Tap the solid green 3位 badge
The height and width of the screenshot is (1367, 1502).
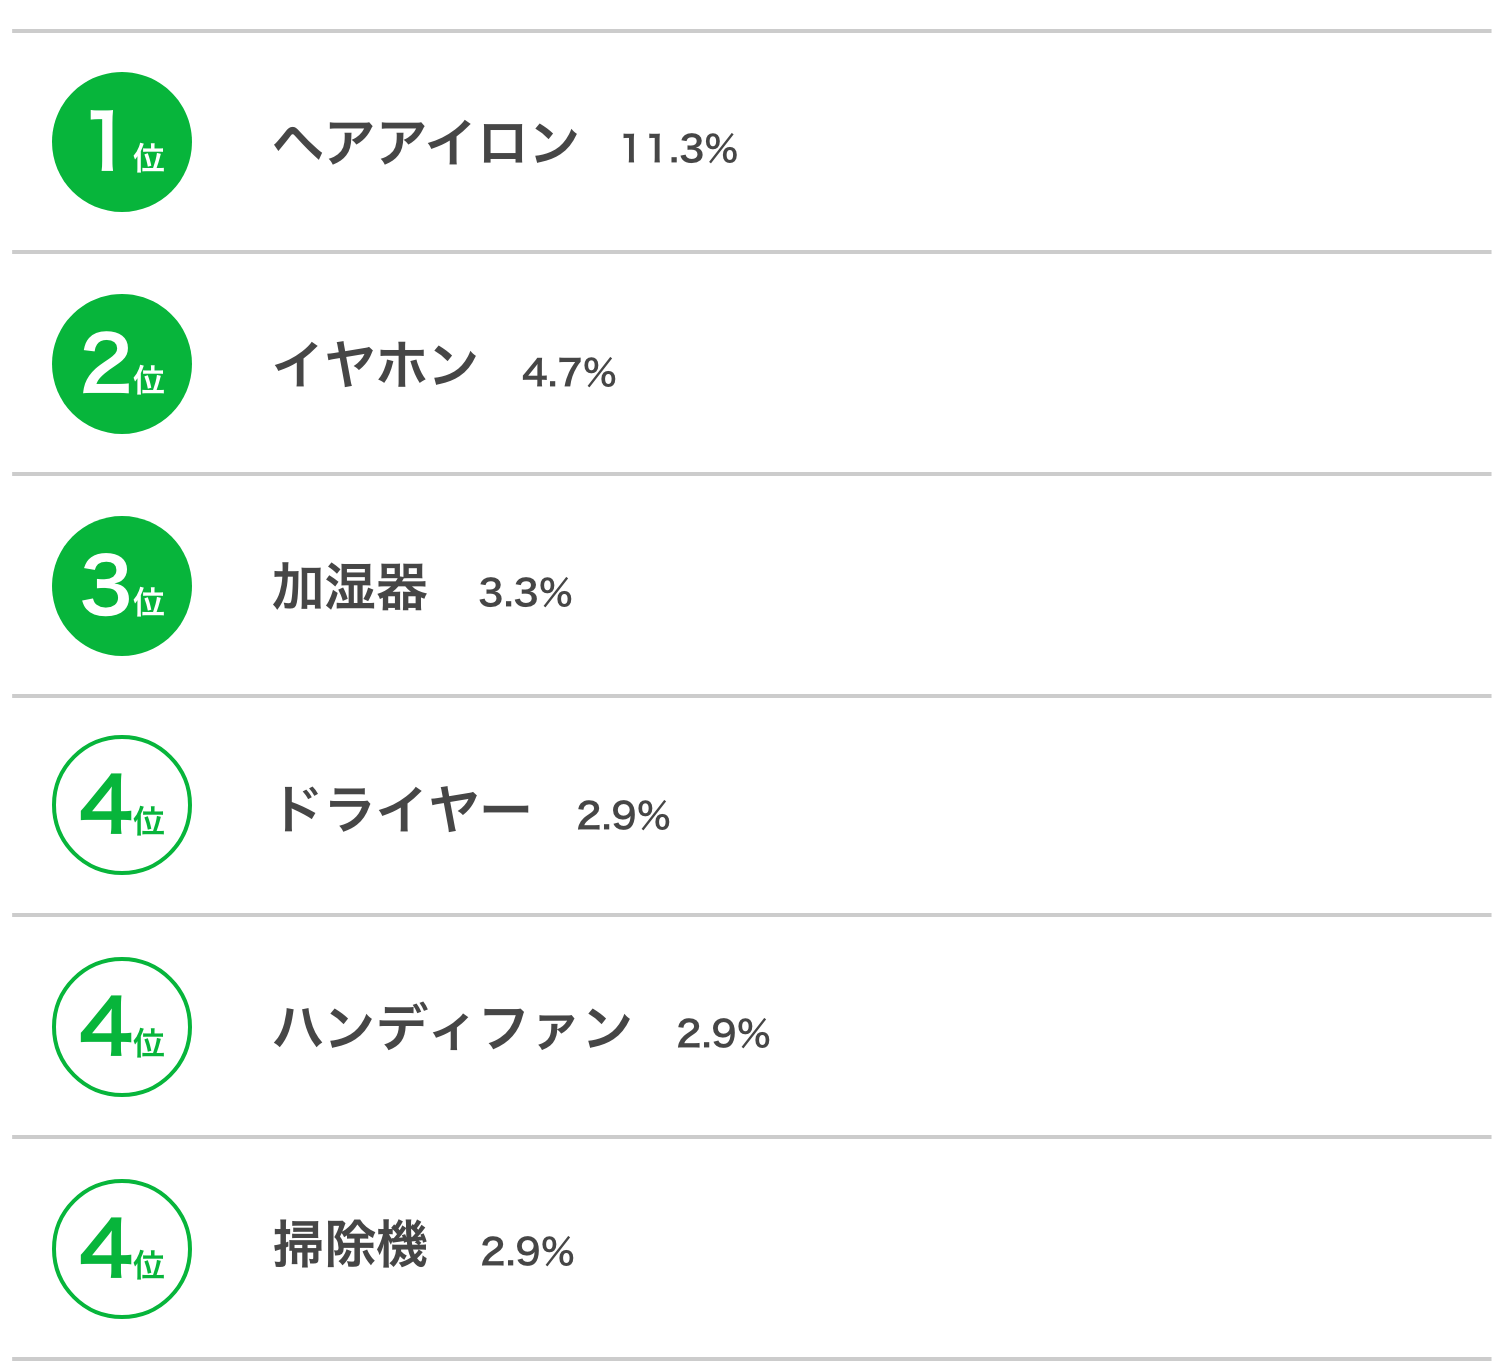click(x=122, y=586)
